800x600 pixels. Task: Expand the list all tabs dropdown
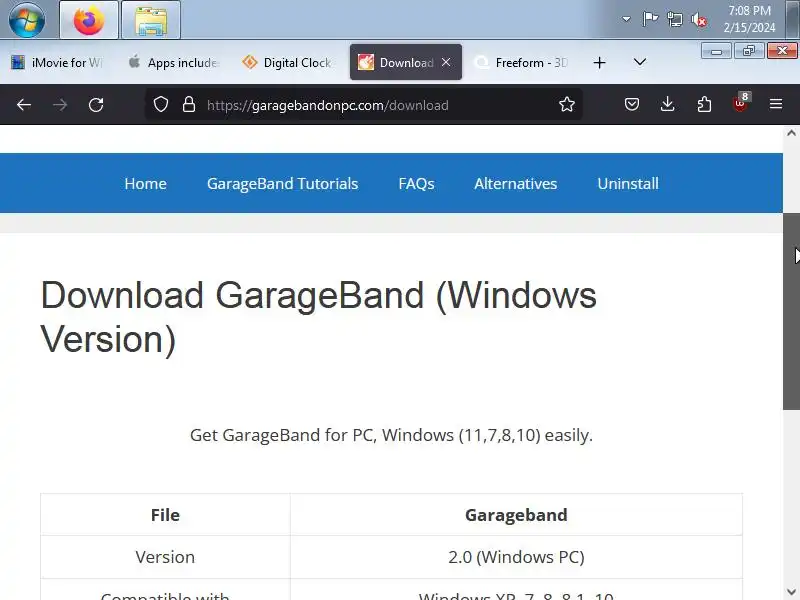pyautogui.click(x=640, y=62)
